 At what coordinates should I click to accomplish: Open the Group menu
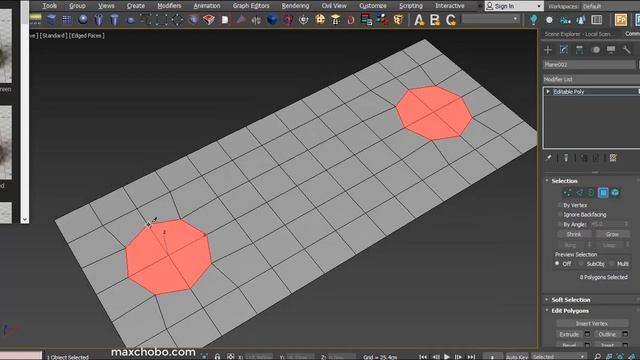tap(77, 6)
